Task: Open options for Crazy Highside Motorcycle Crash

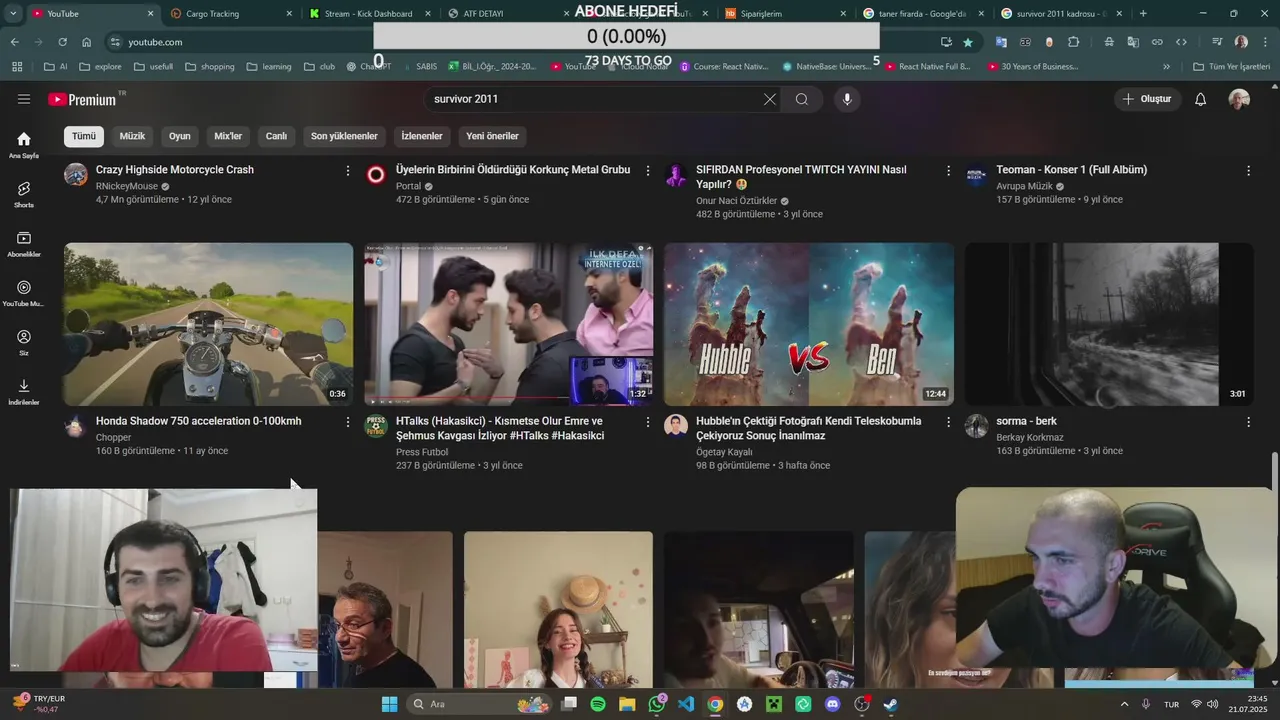Action: [x=348, y=171]
